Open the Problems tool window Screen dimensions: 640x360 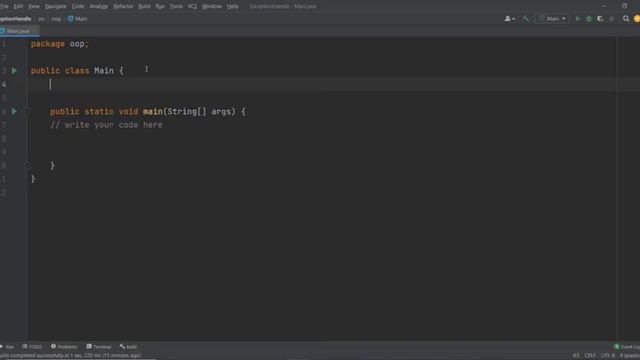coord(64,347)
